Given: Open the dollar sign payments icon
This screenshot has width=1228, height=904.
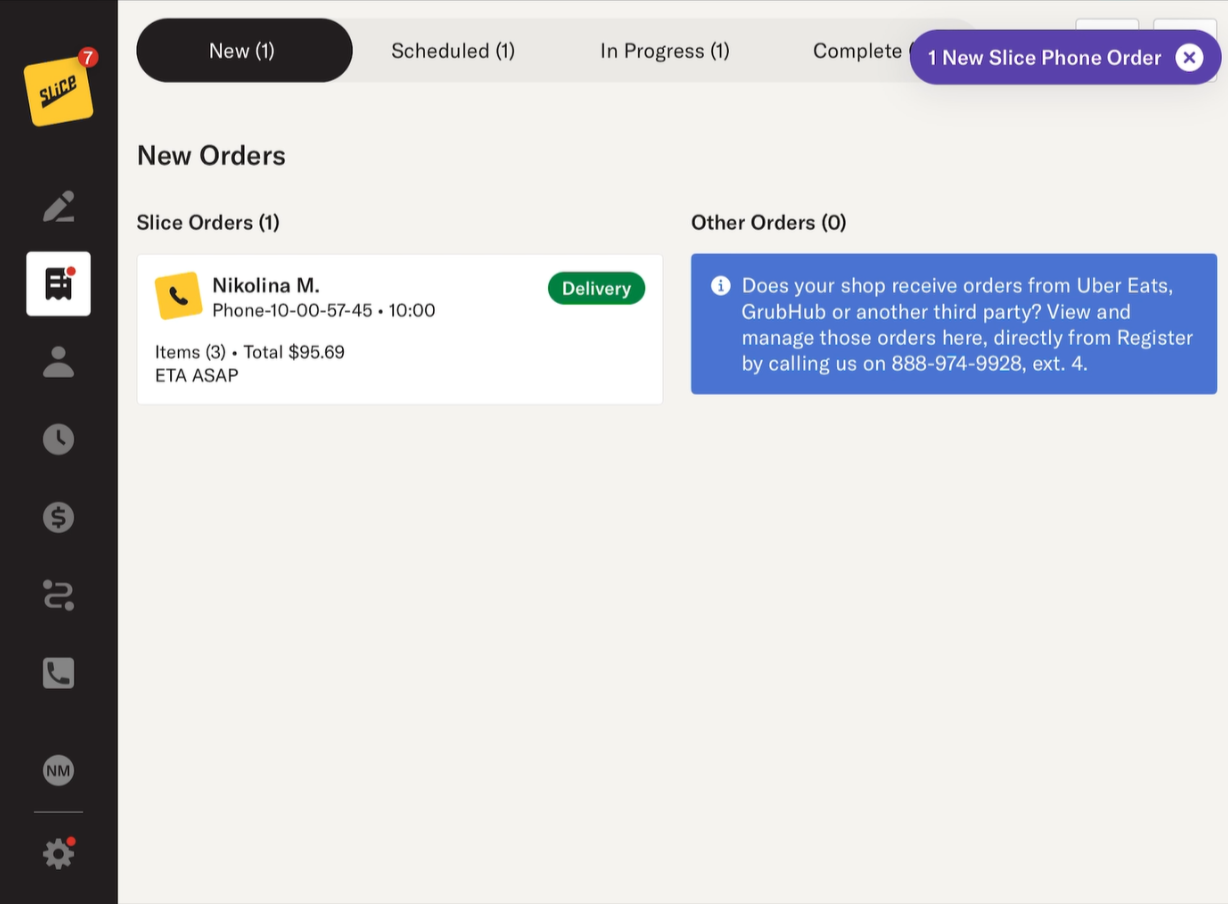Looking at the screenshot, I should (x=58, y=517).
